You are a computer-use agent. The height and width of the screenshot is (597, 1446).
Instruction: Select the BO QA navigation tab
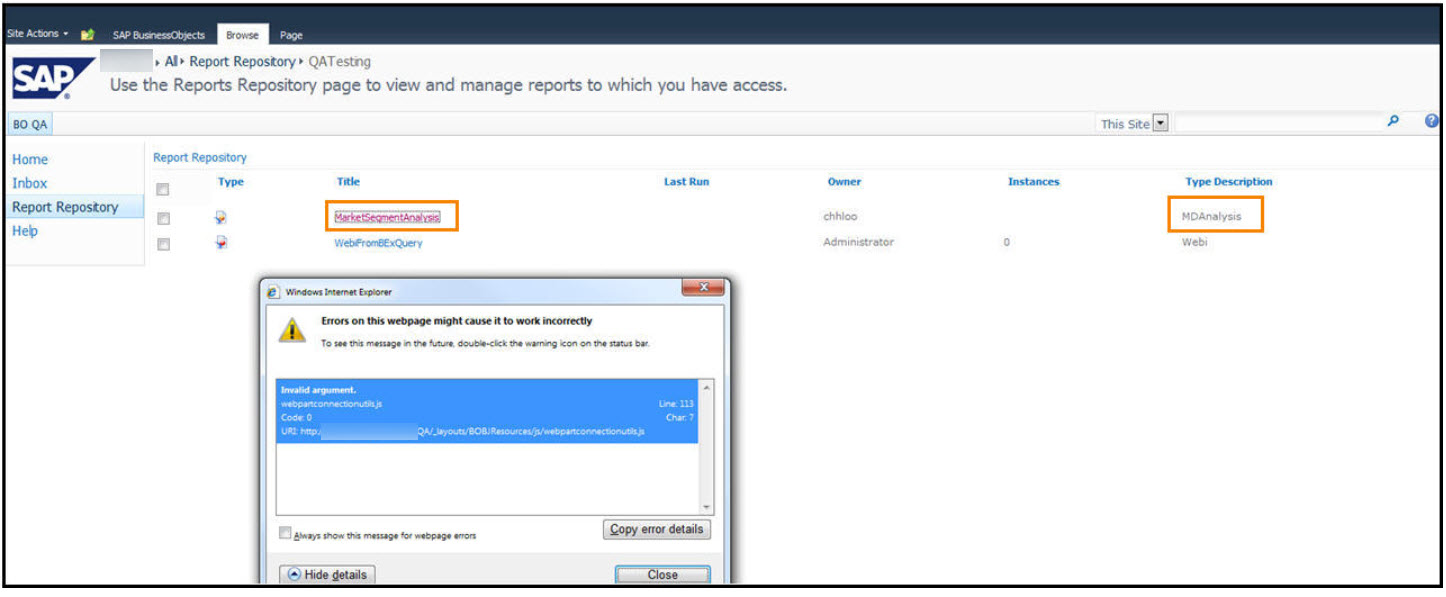(x=30, y=125)
